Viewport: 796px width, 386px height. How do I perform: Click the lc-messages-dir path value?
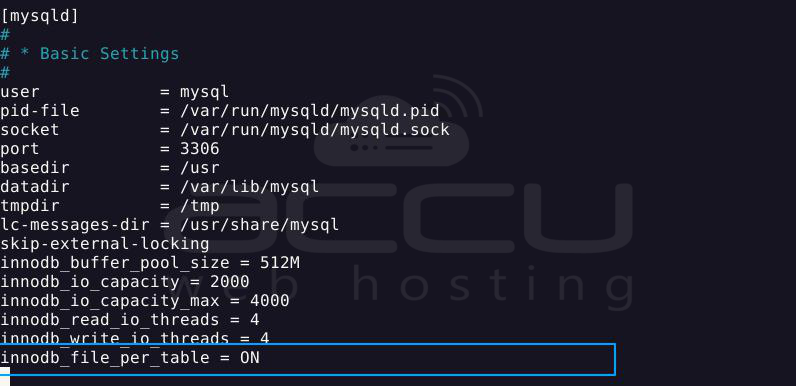[259, 225]
